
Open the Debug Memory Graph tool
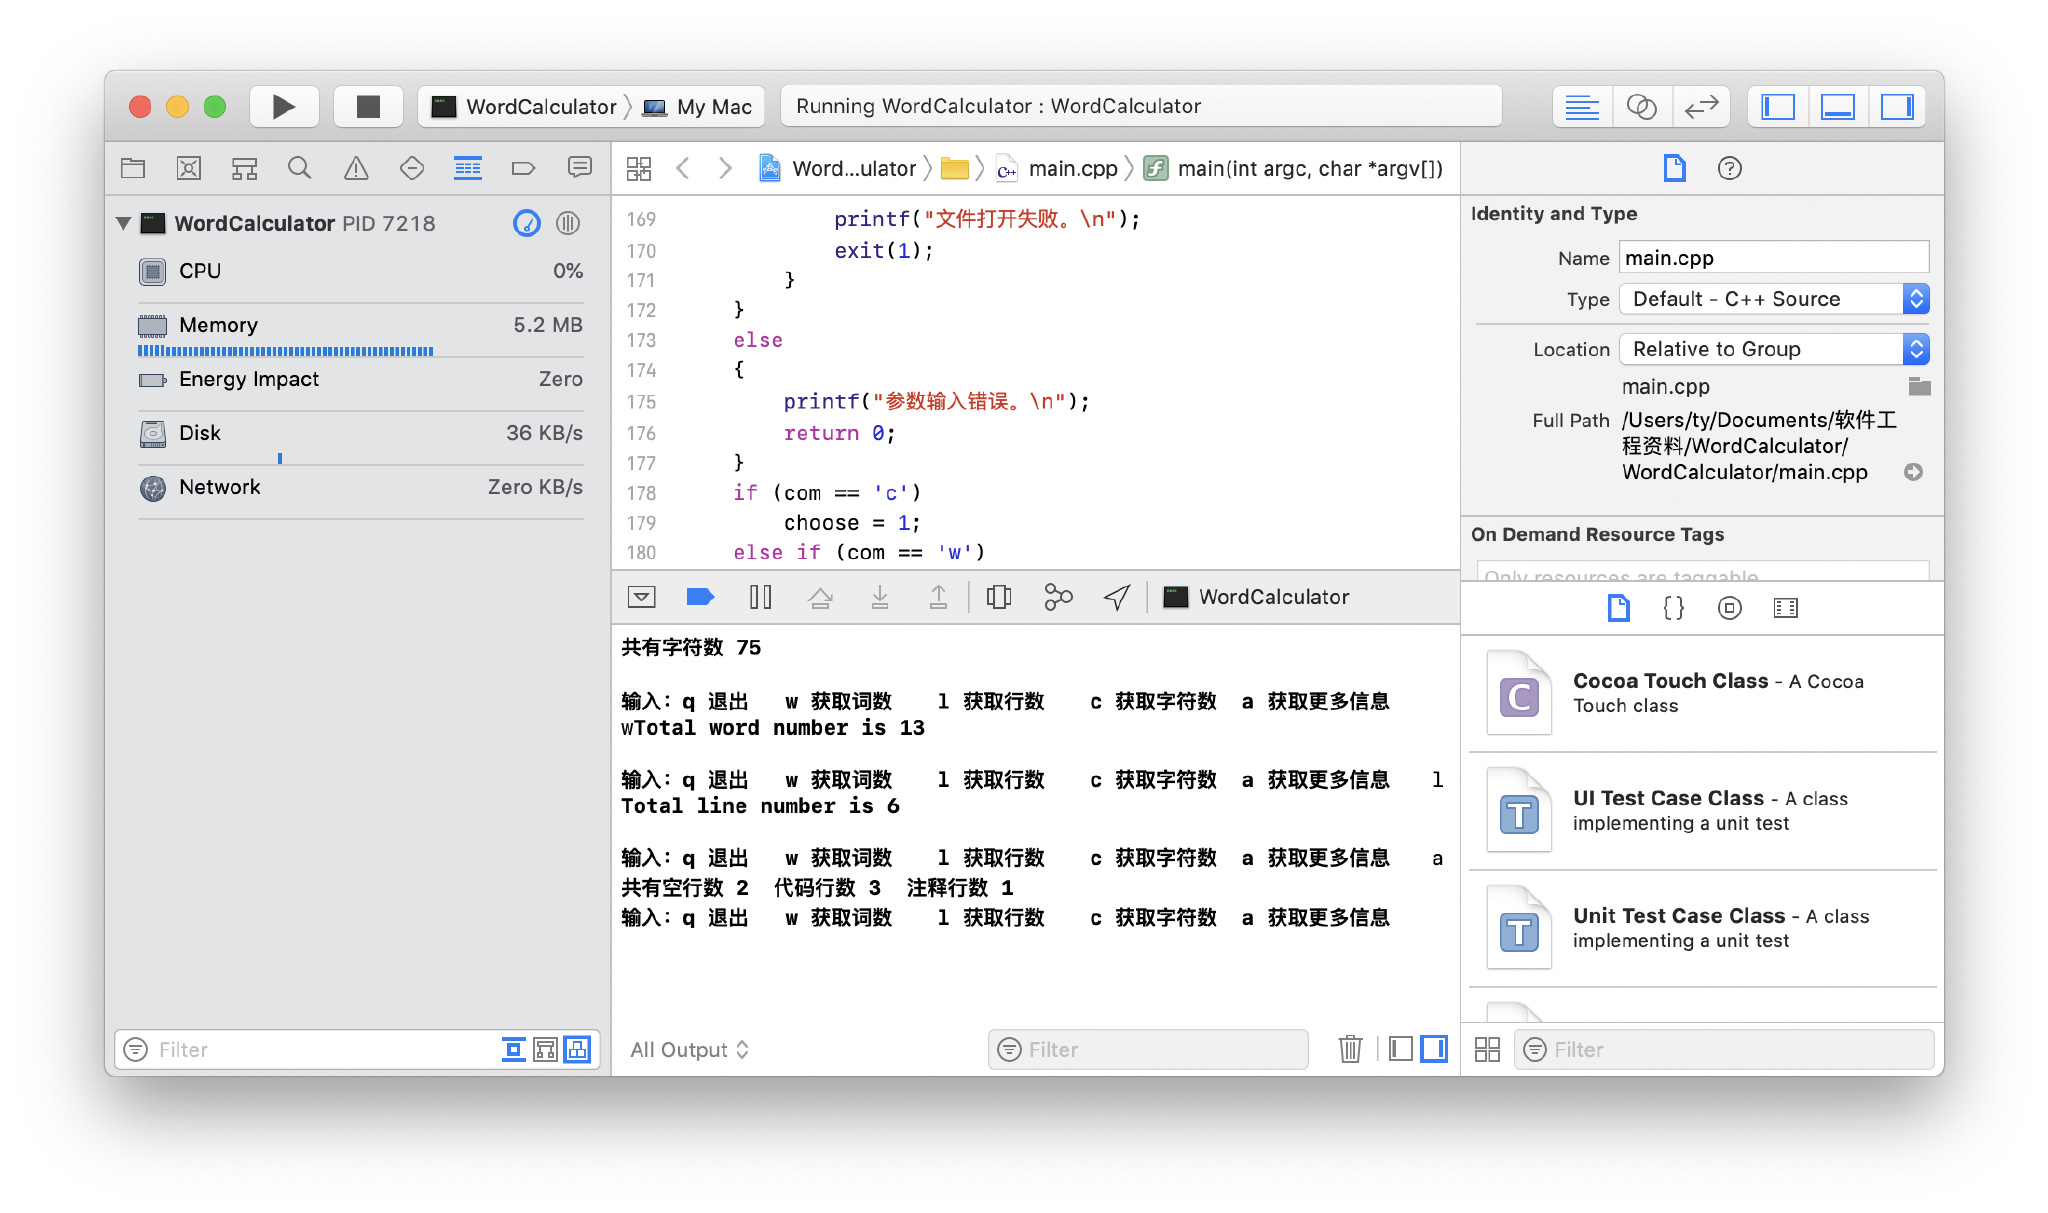click(1058, 597)
